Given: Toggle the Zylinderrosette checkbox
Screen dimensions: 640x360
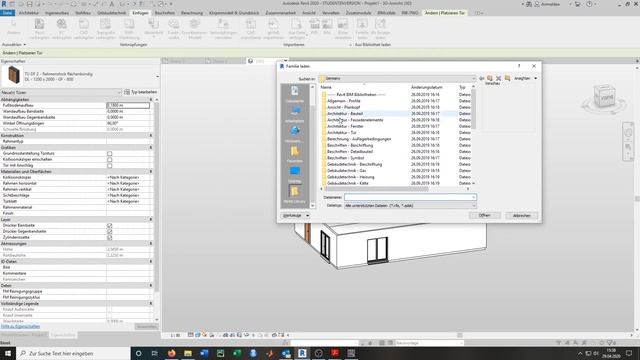Looking at the screenshot, I should [109, 238].
